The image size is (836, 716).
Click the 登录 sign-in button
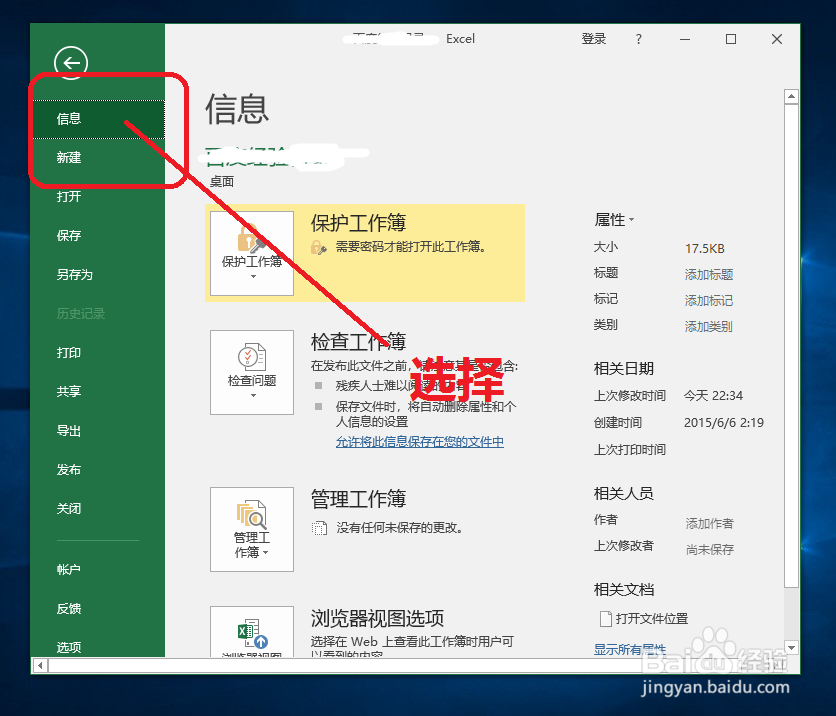coord(593,39)
